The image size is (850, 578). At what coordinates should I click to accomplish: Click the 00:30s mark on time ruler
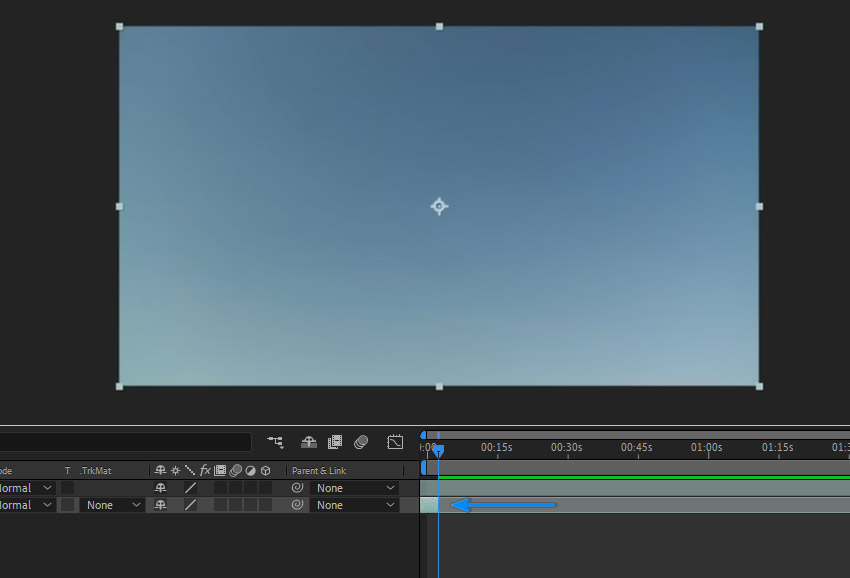pyautogui.click(x=567, y=448)
